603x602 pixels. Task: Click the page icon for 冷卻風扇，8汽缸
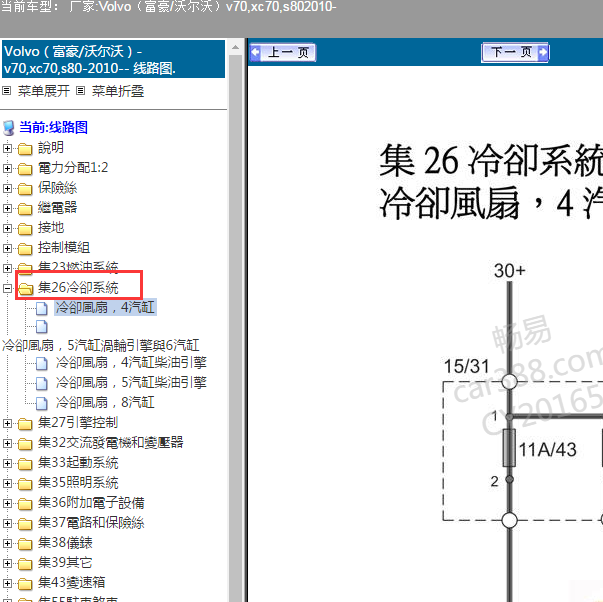tap(42, 403)
